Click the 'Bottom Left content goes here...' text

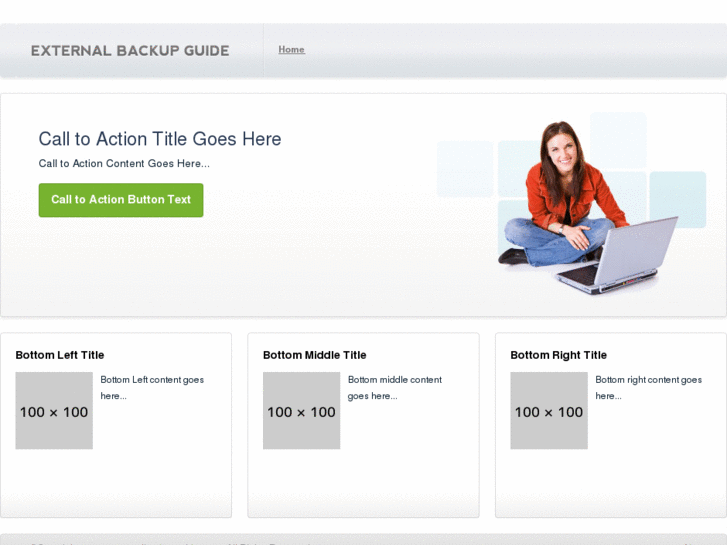coord(152,388)
